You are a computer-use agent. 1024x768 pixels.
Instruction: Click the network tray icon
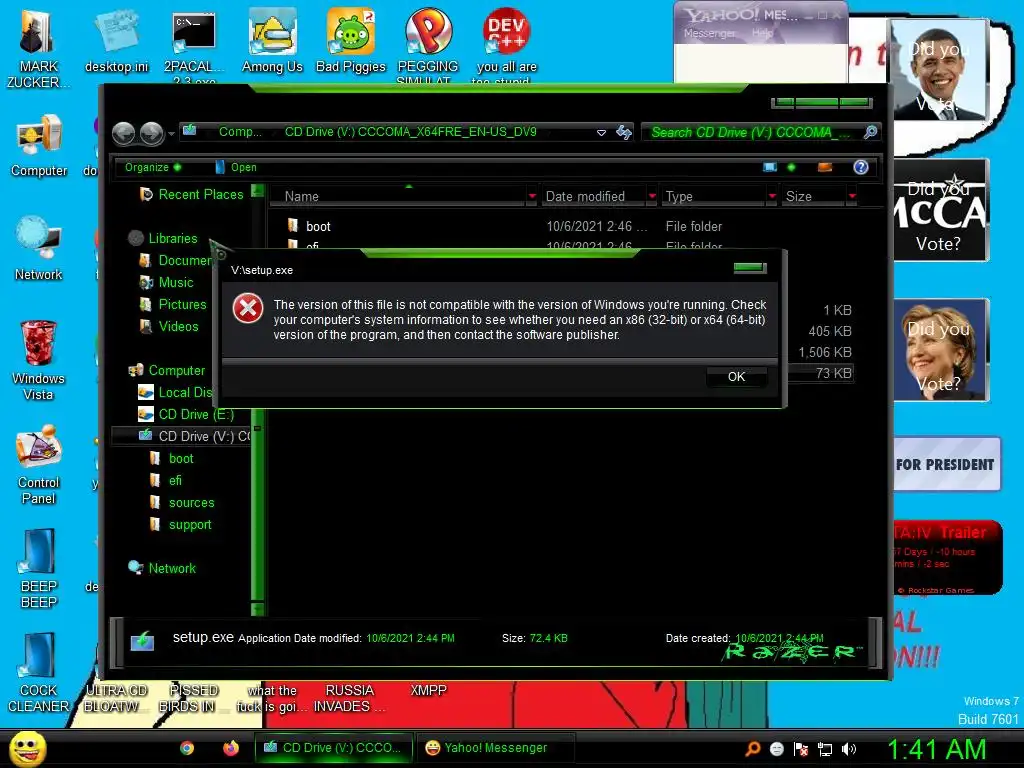pos(825,749)
